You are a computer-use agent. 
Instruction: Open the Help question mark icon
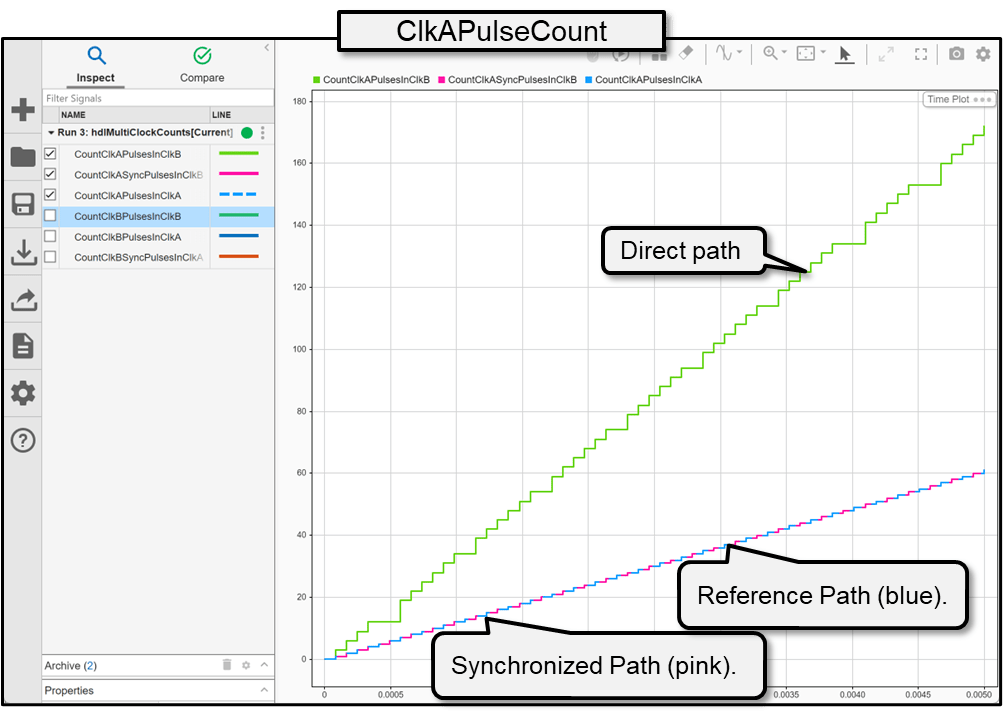[x=22, y=440]
